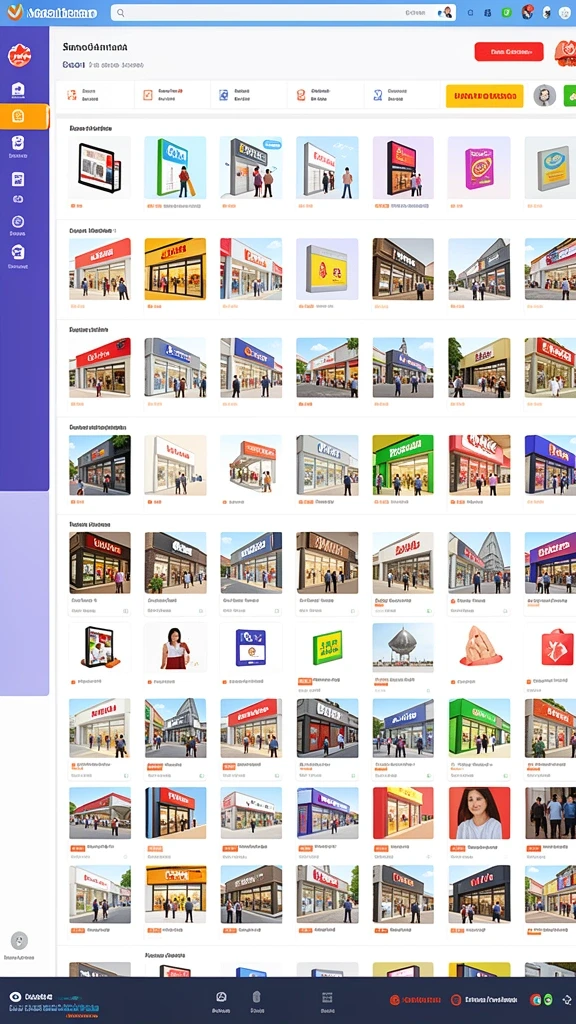Open the green storefront thumbnail in the fourth row
576x1024 pixels.
pos(403,465)
